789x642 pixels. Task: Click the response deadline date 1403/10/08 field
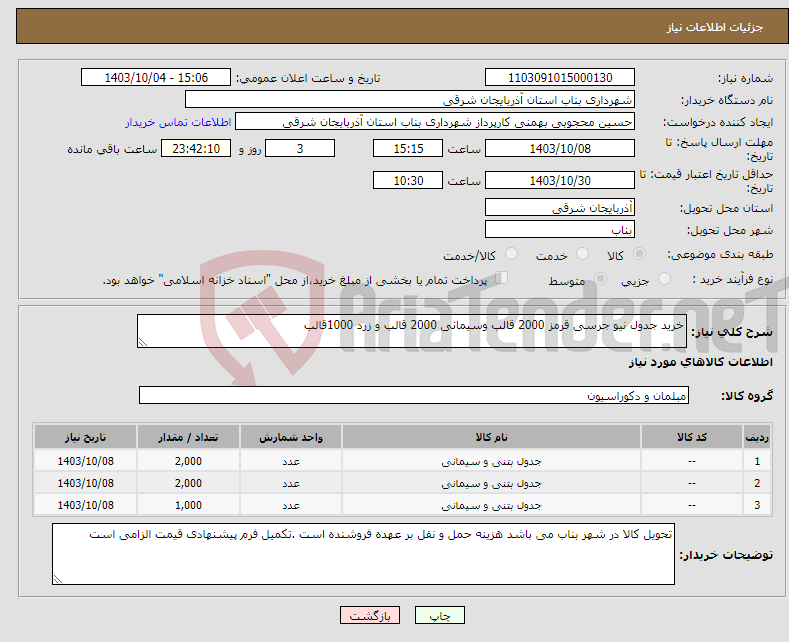tap(560, 148)
